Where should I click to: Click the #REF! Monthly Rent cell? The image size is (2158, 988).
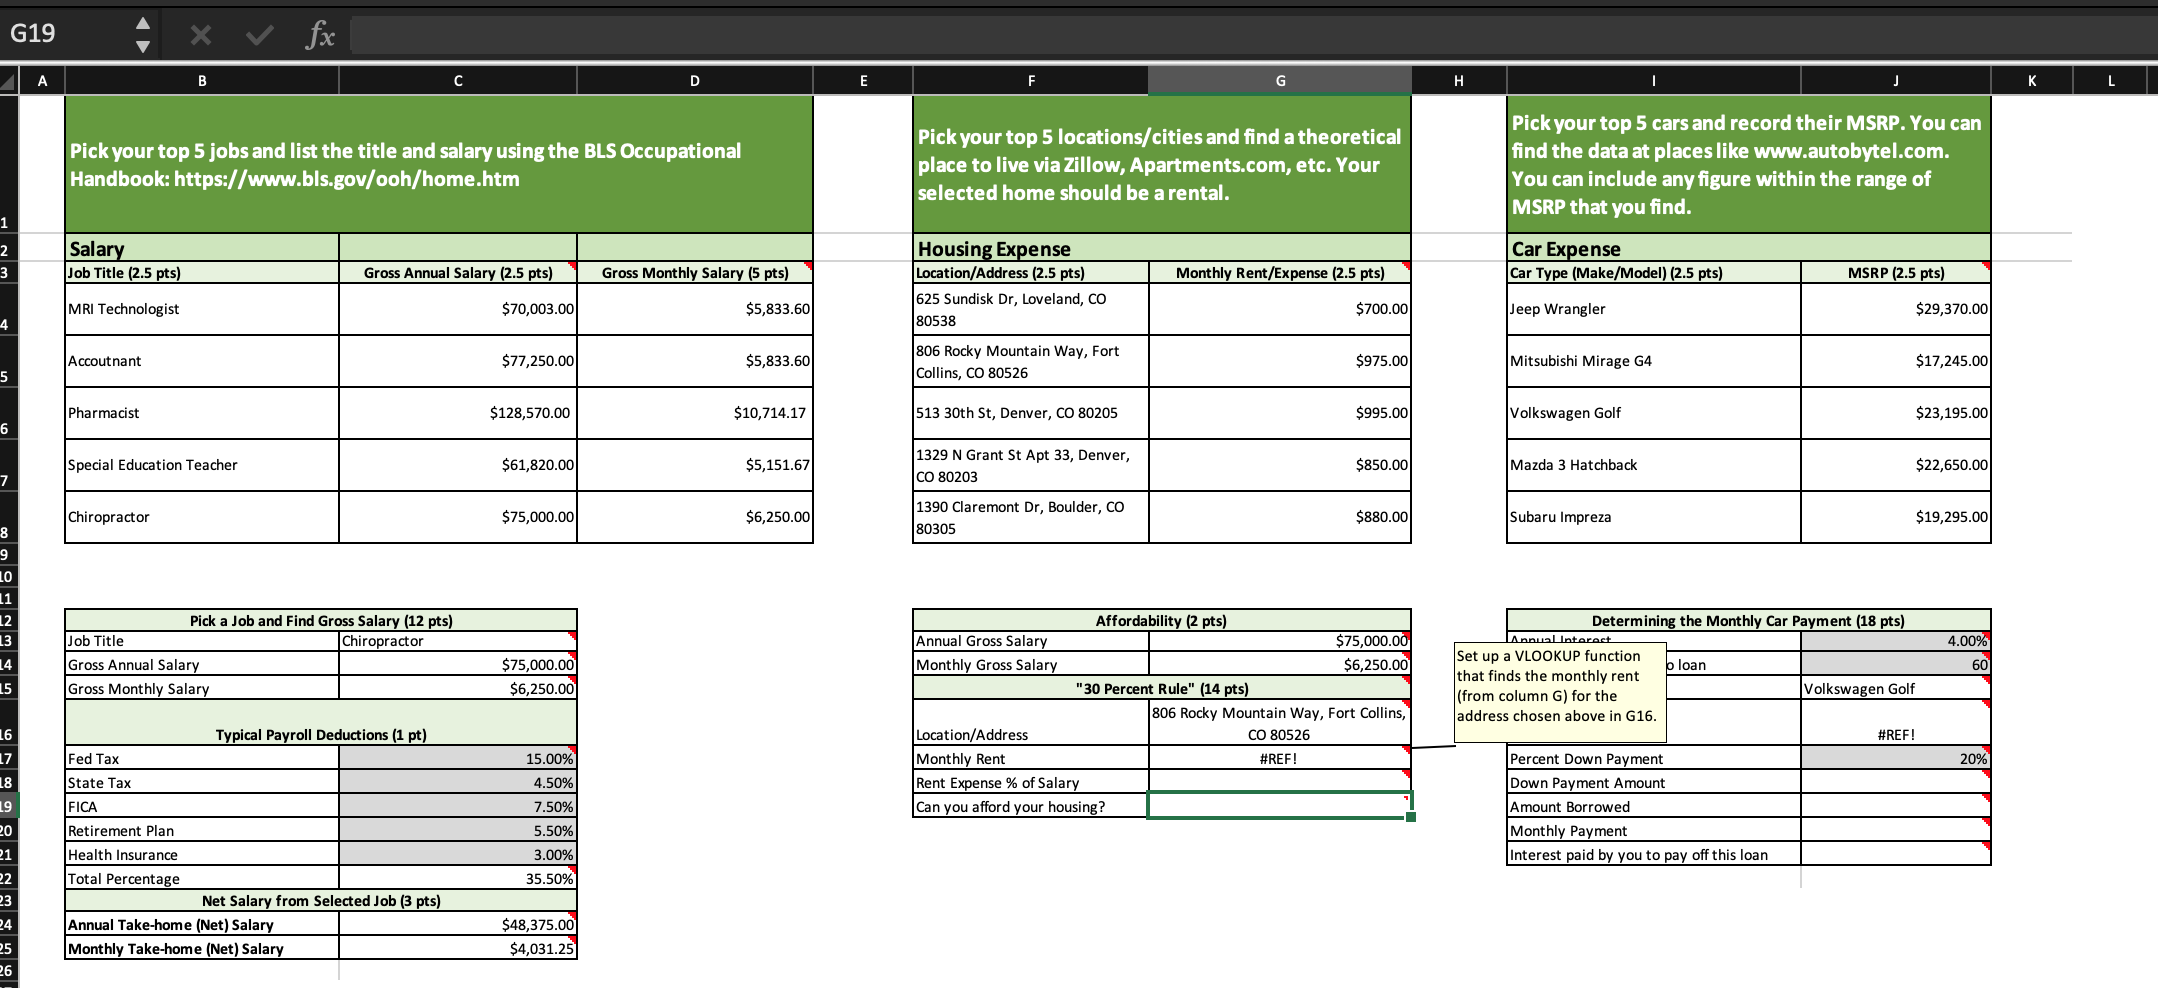tap(1280, 759)
